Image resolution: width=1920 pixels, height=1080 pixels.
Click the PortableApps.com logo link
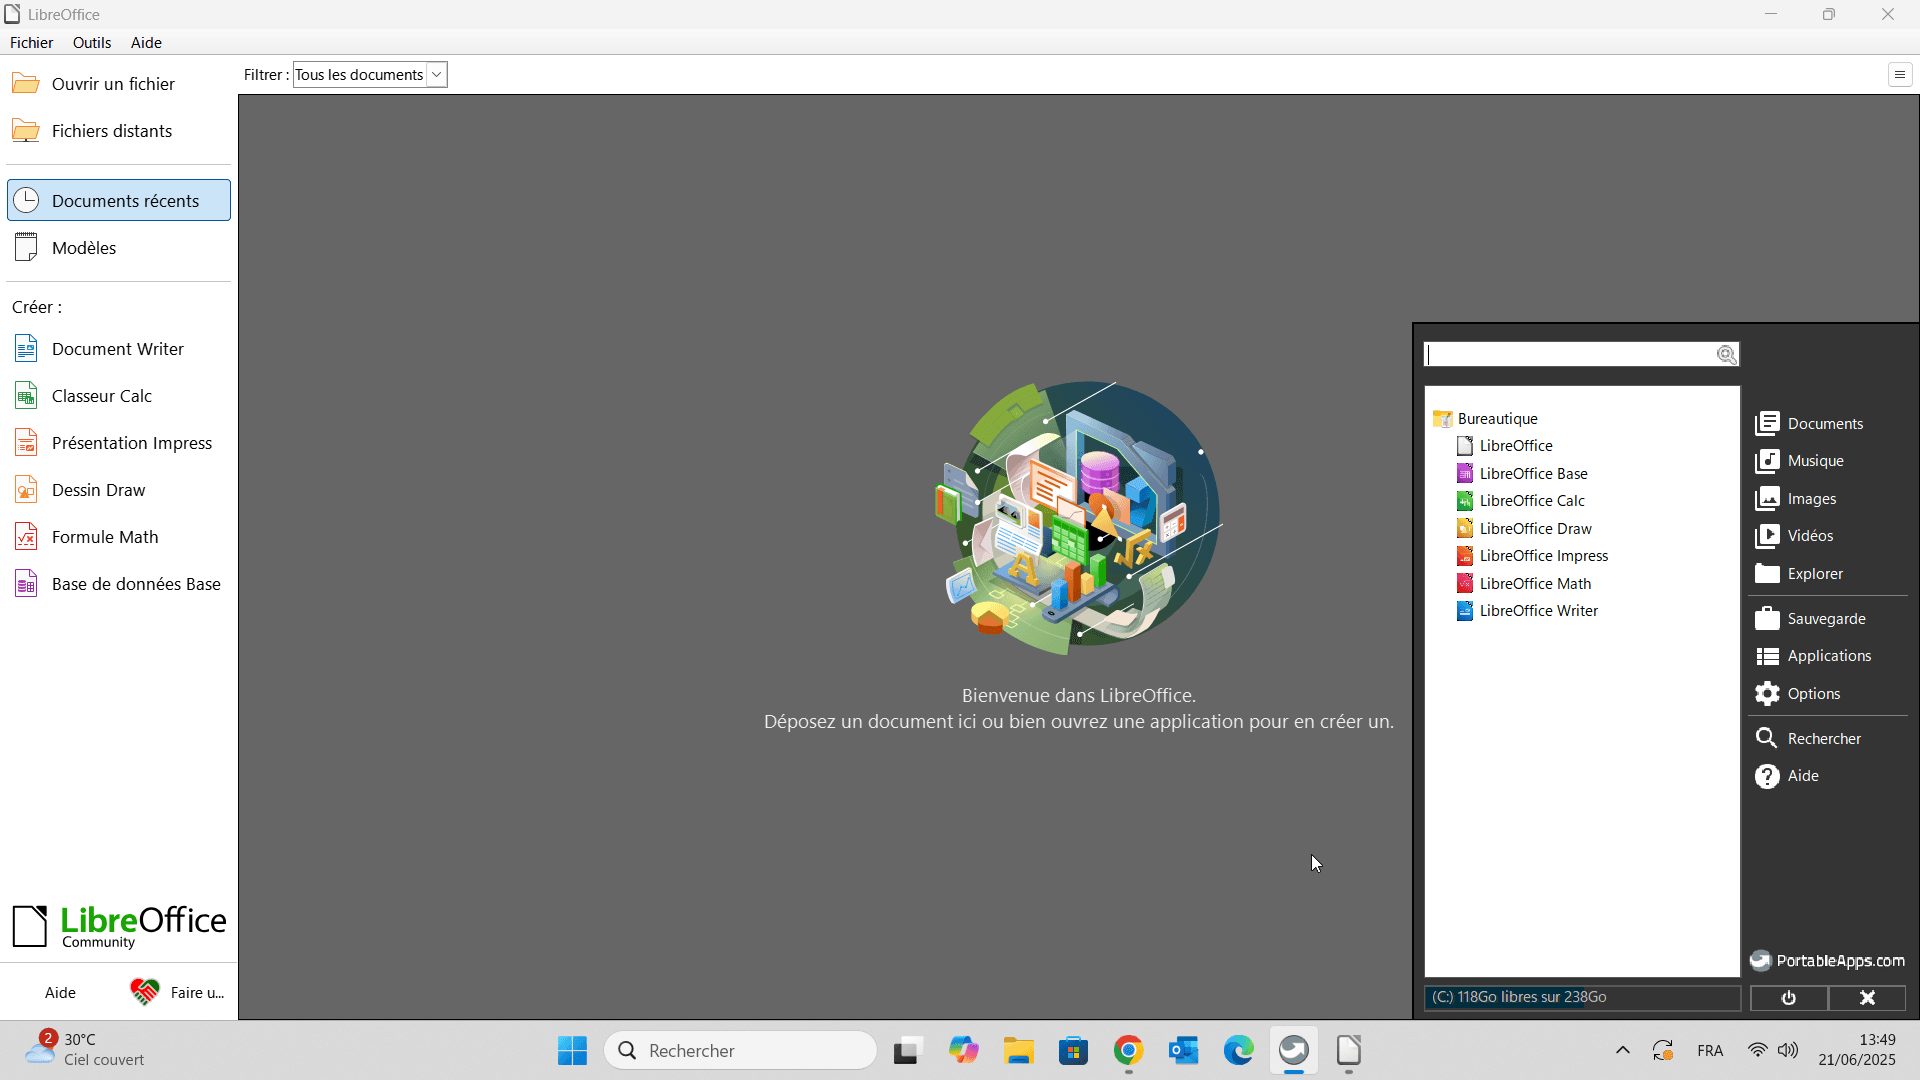tap(1826, 960)
